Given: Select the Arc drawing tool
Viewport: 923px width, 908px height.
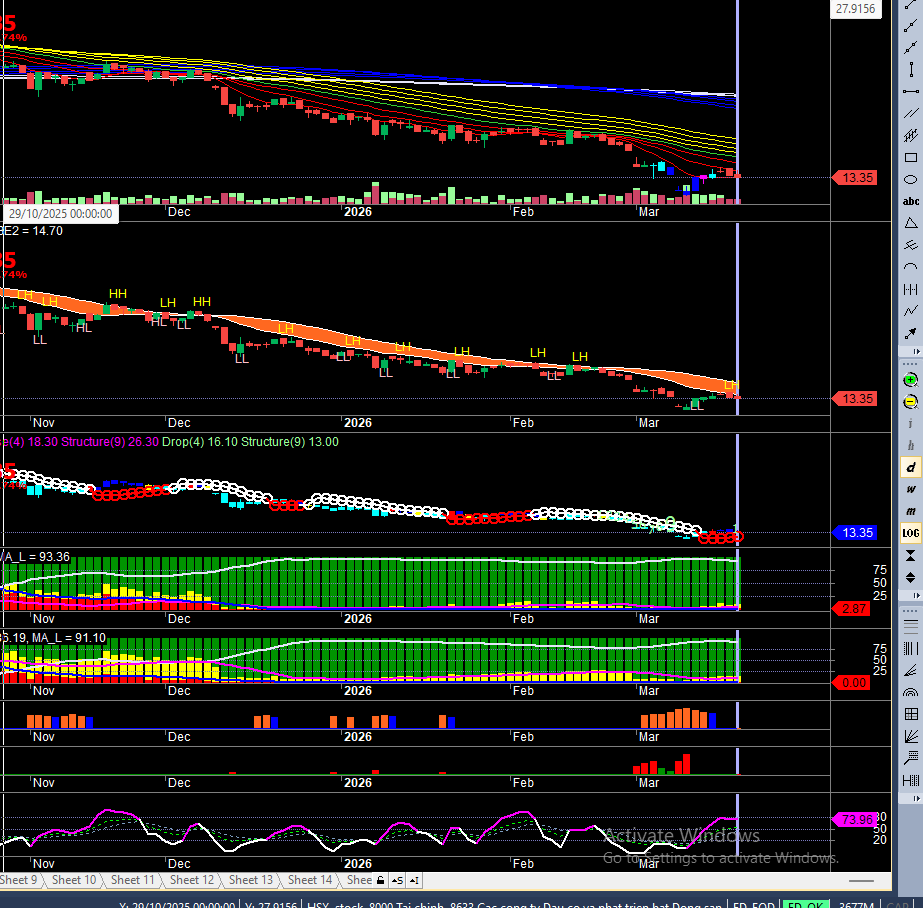Looking at the screenshot, I should click(x=911, y=267).
